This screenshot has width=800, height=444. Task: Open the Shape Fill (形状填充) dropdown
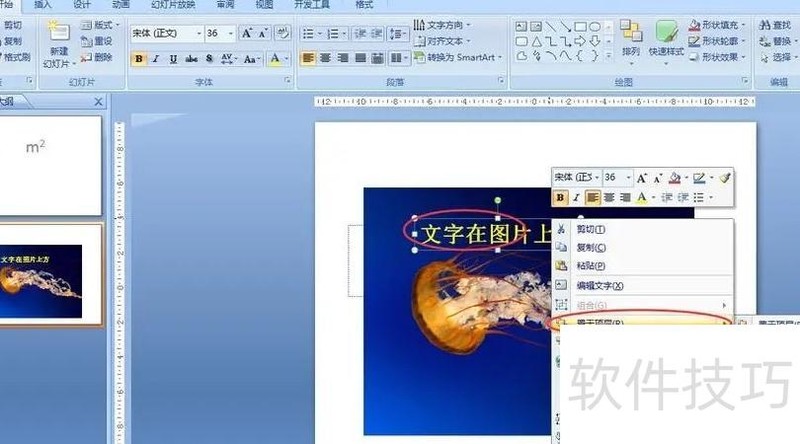[x=717, y=24]
